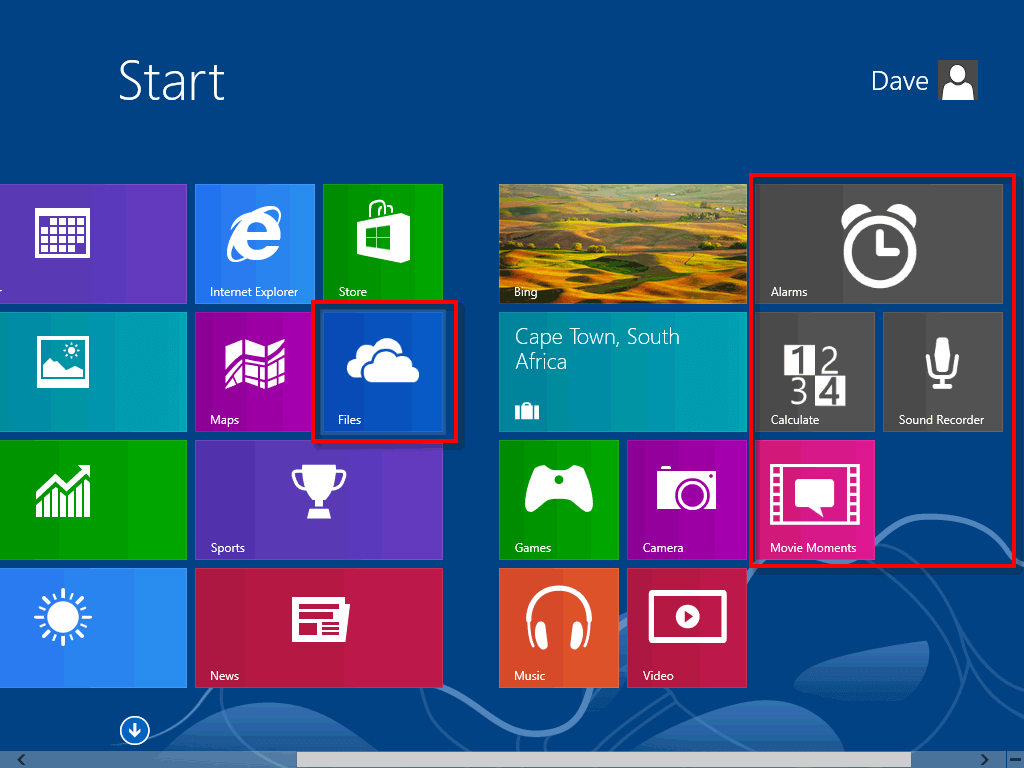1024x768 pixels.
Task: Click the user avatar picture
Action: 958,80
